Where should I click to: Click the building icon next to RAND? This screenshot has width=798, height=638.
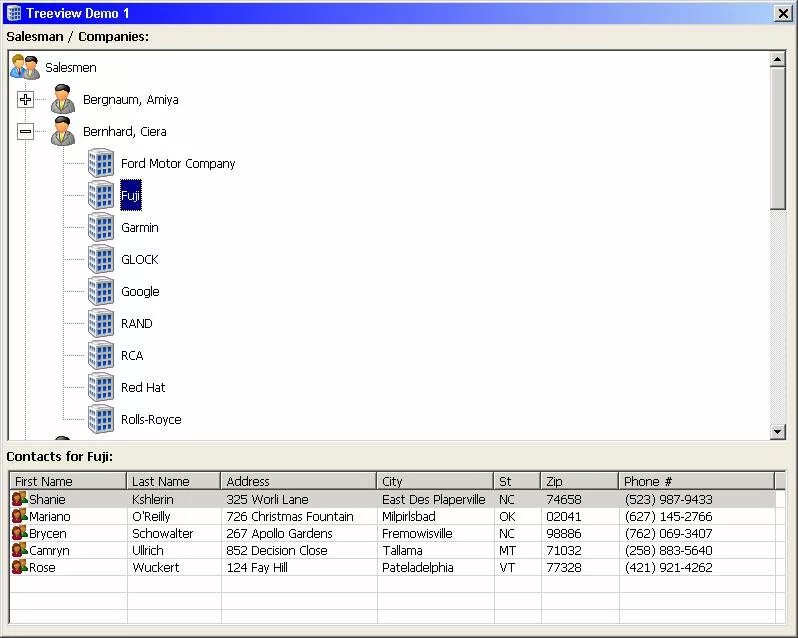click(101, 323)
